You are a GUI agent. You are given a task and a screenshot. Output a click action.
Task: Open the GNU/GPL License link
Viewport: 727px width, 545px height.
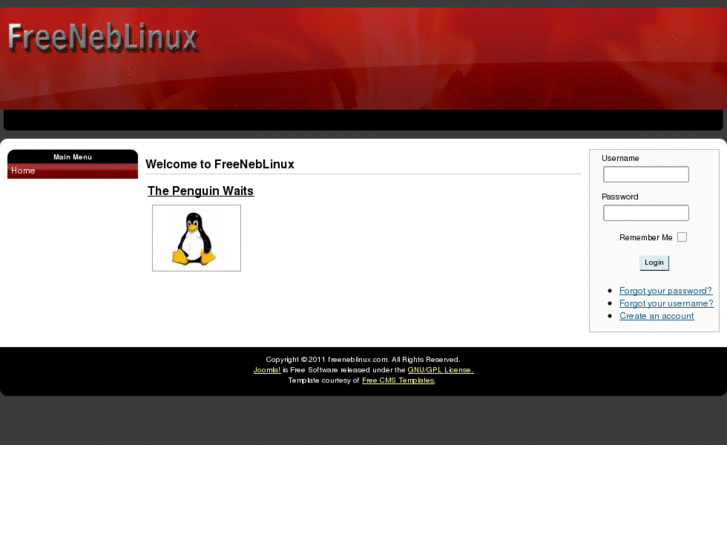click(x=440, y=370)
